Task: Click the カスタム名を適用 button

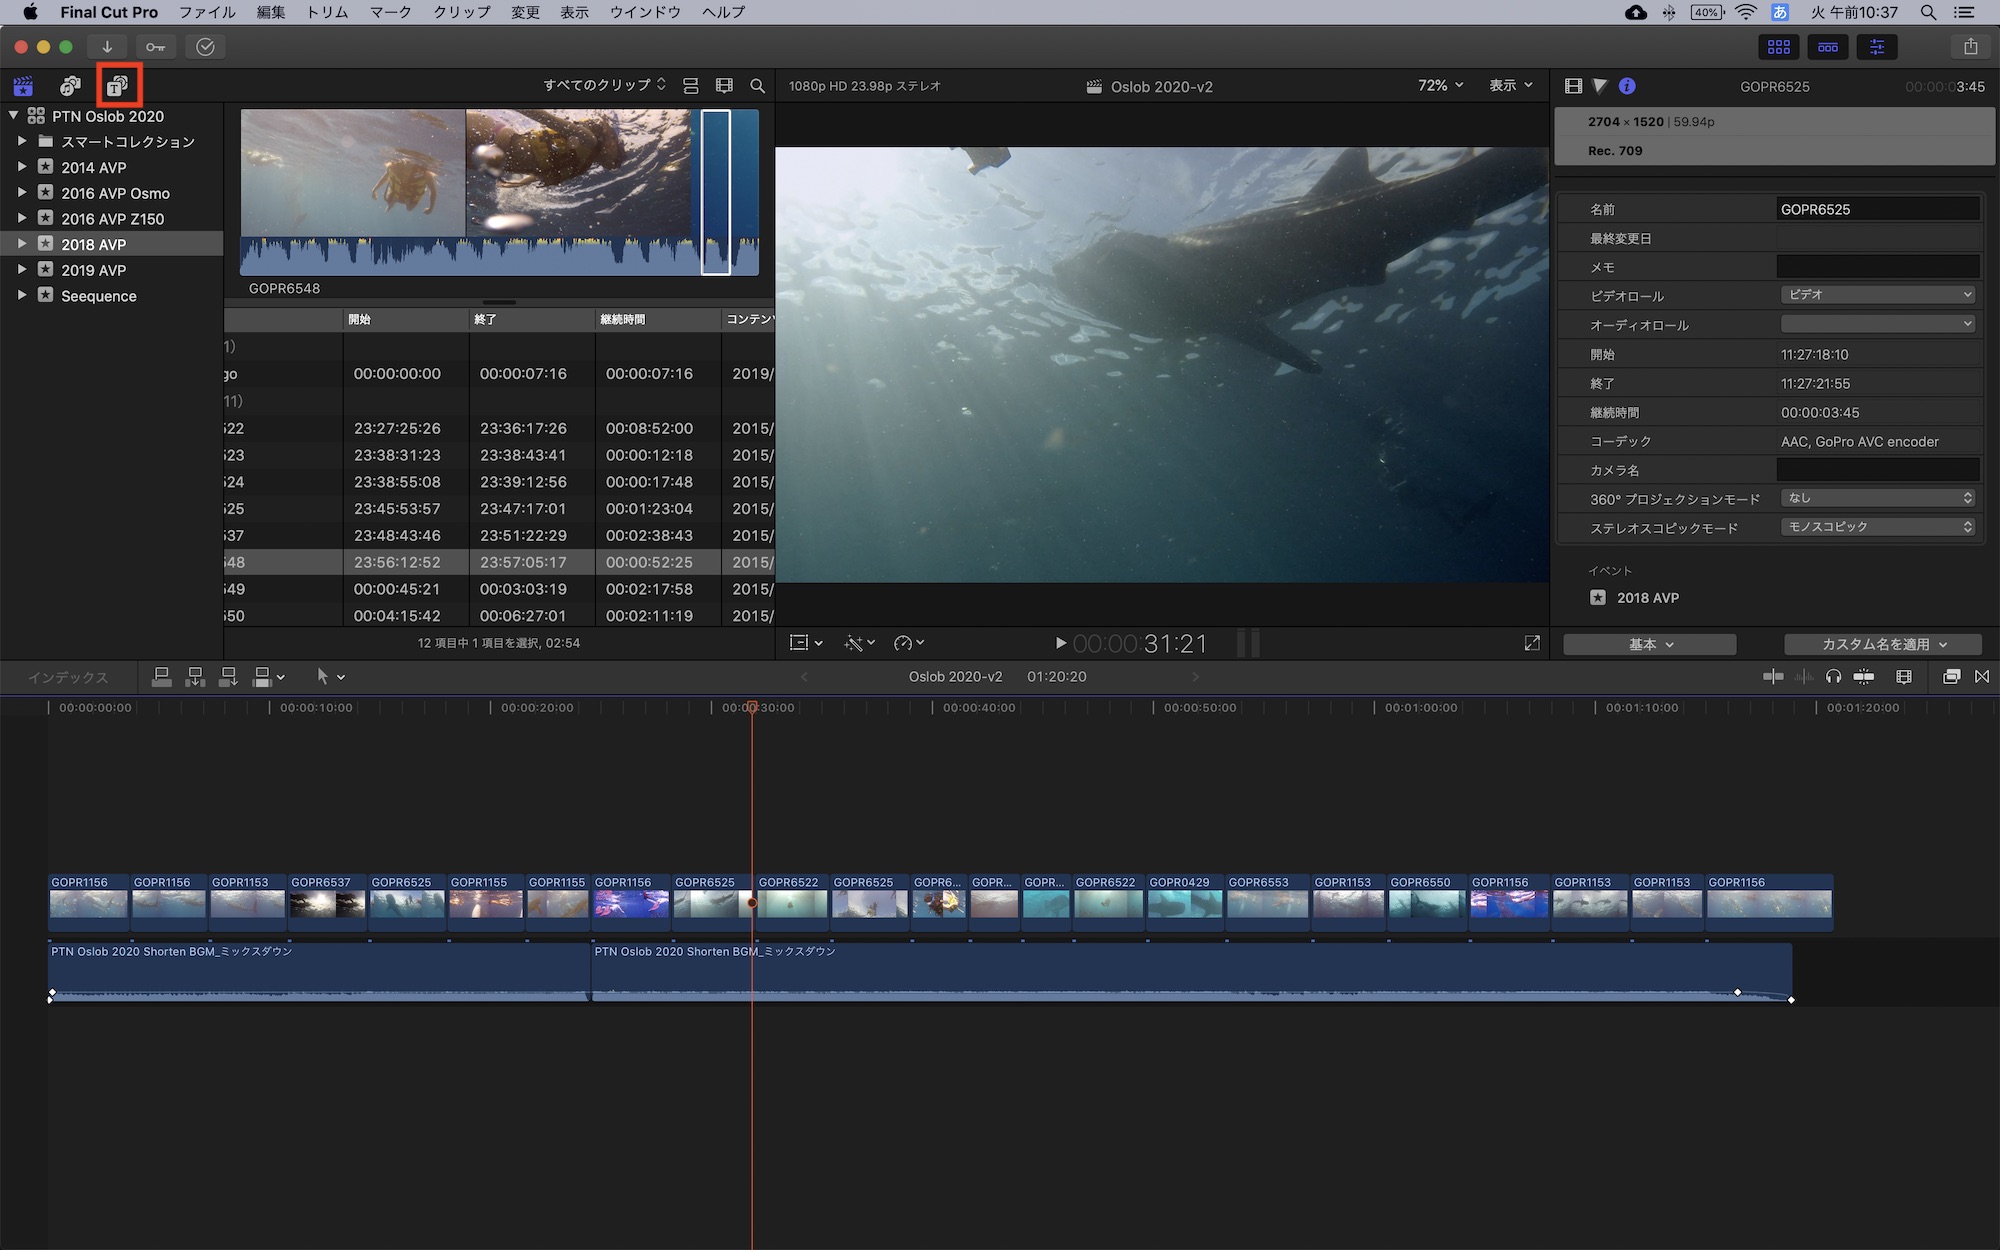Action: 1883,644
